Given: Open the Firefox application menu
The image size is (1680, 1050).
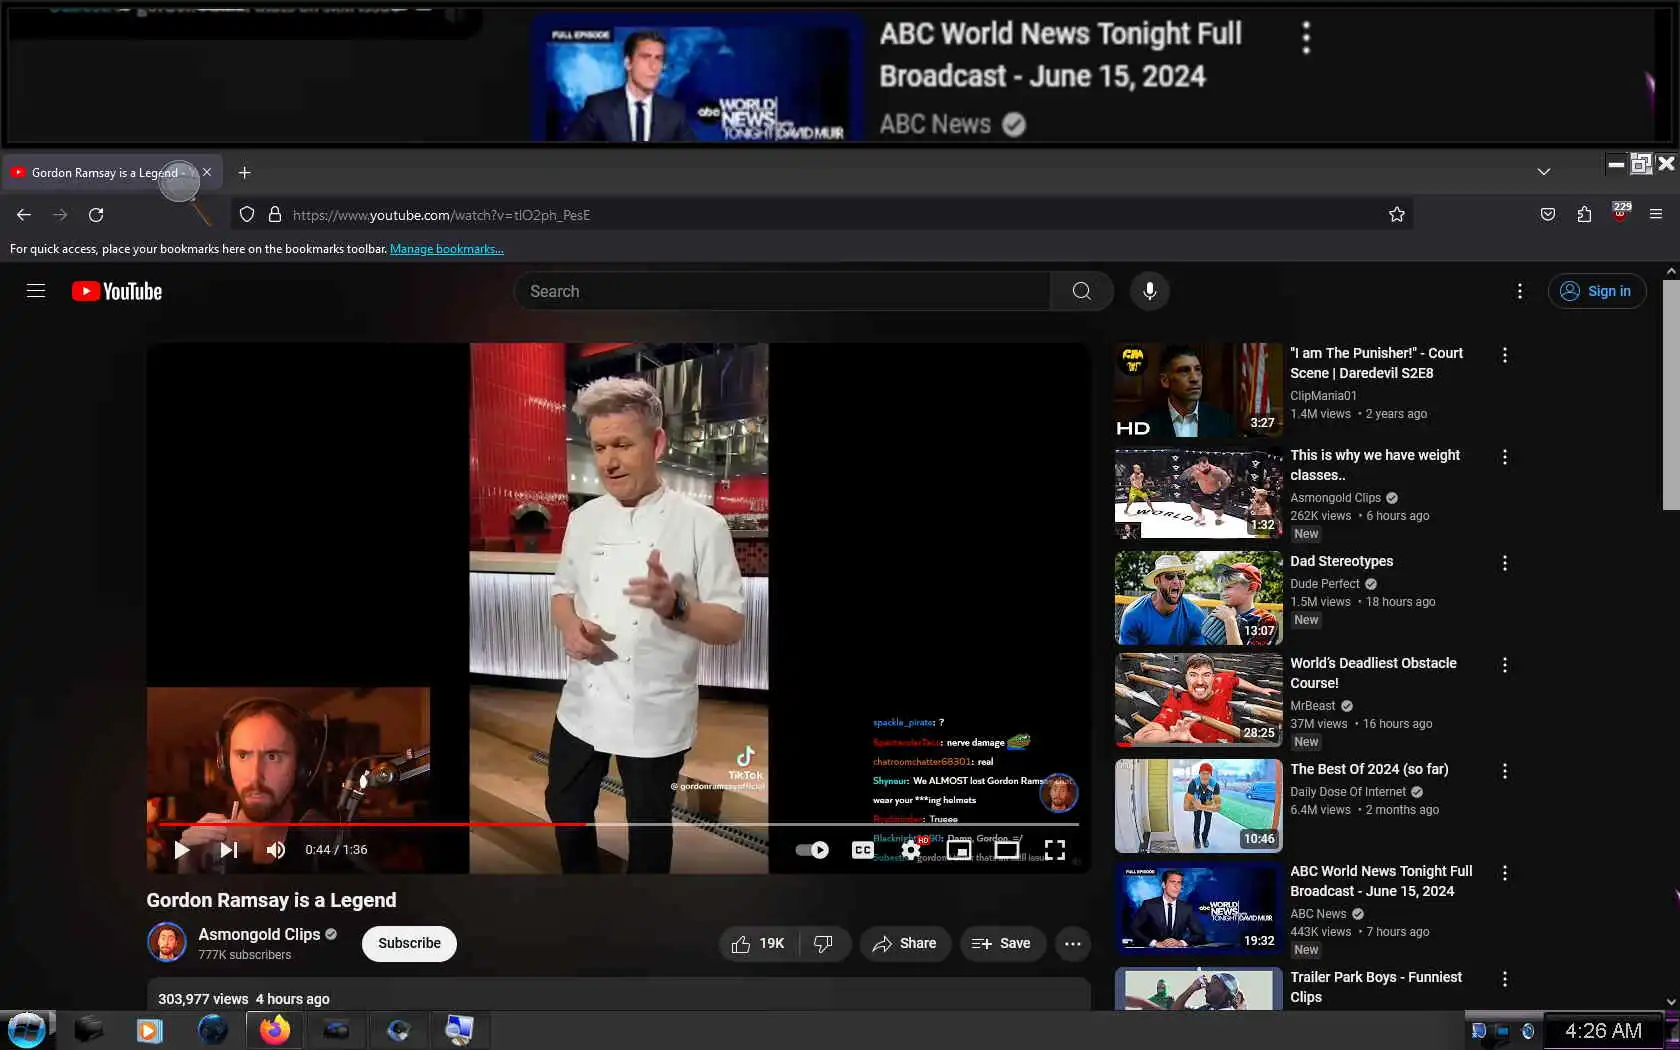Looking at the screenshot, I should click(x=1656, y=215).
